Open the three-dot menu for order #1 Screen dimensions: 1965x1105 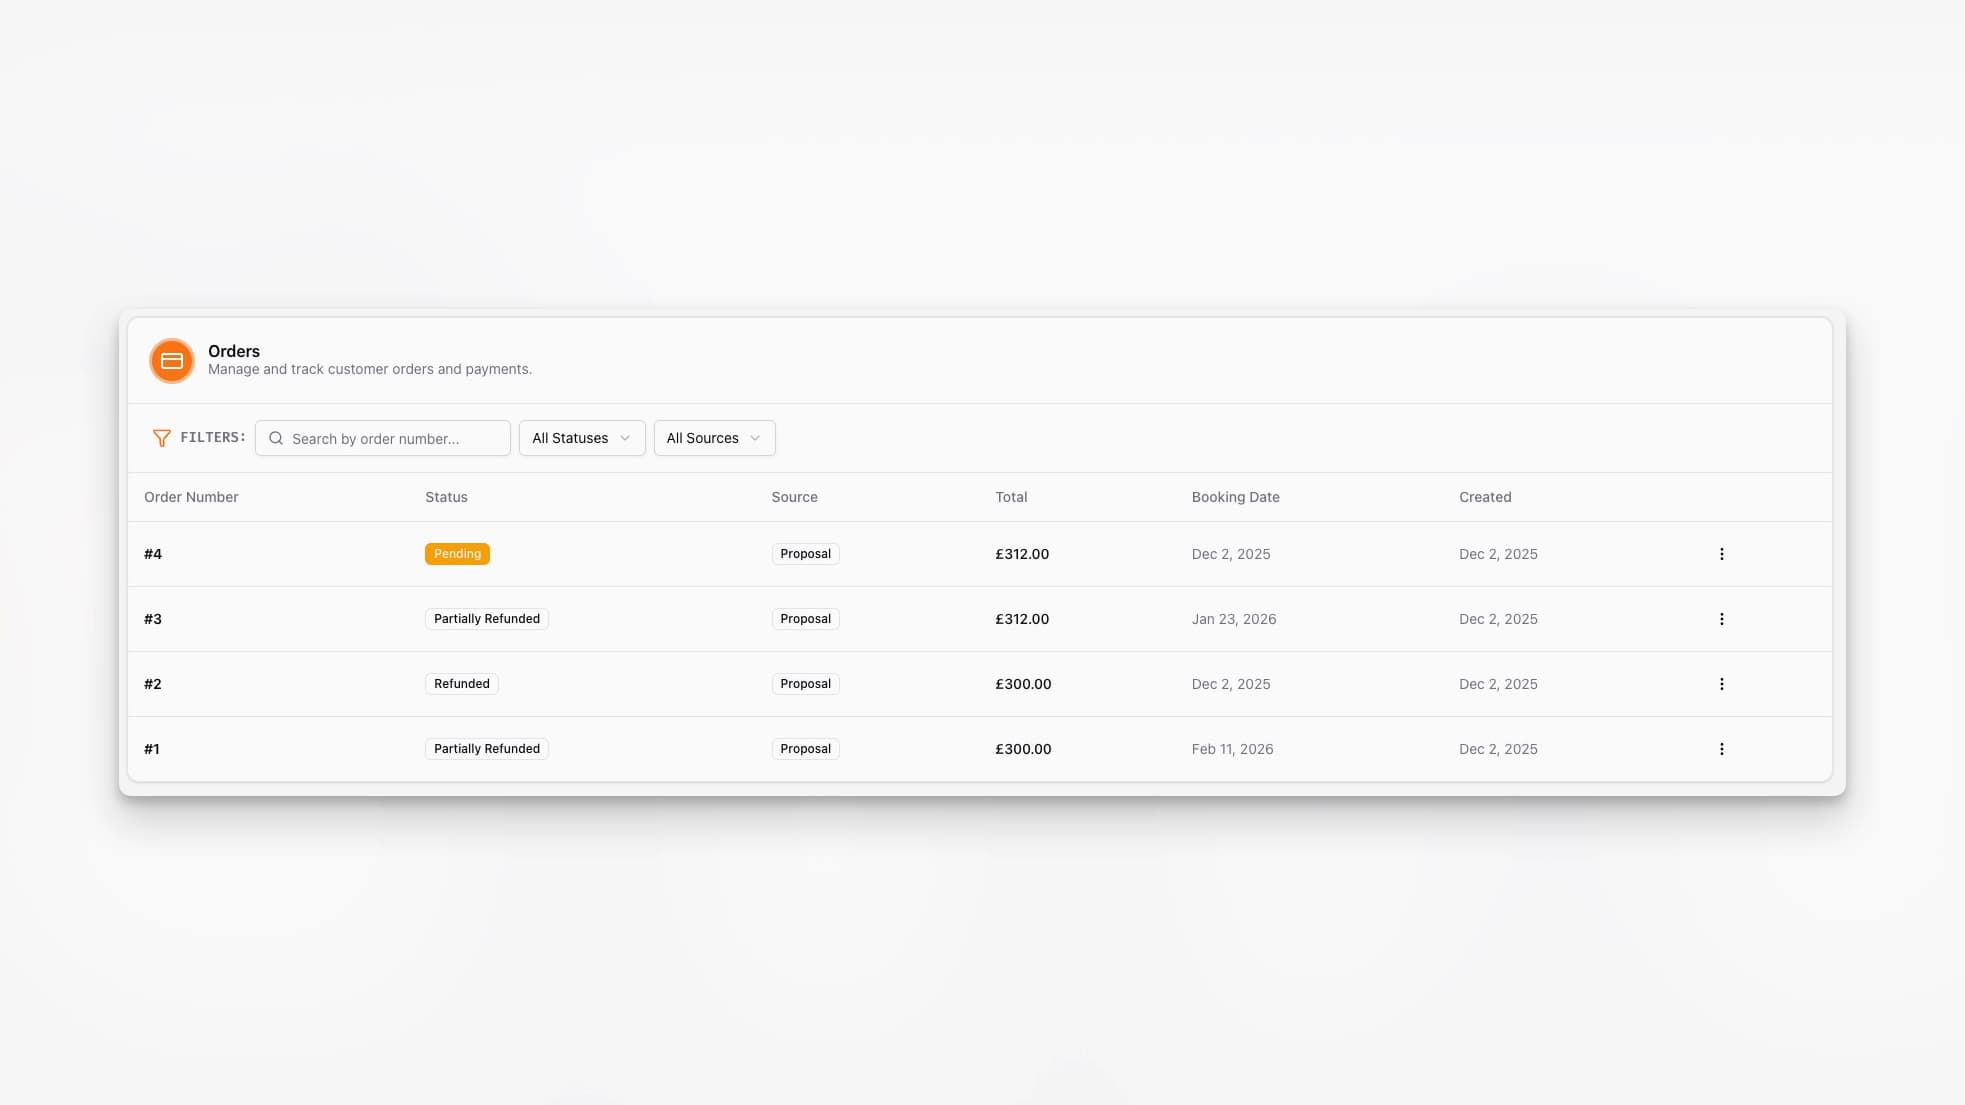(x=1721, y=749)
